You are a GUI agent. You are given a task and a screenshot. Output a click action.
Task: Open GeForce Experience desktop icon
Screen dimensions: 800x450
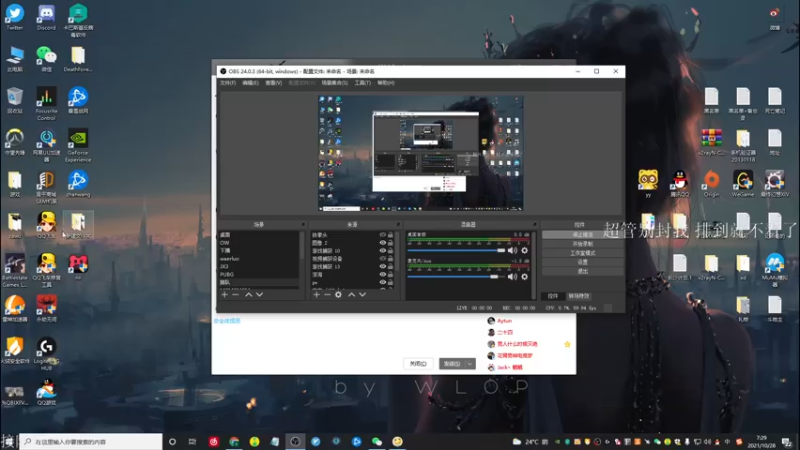click(78, 145)
